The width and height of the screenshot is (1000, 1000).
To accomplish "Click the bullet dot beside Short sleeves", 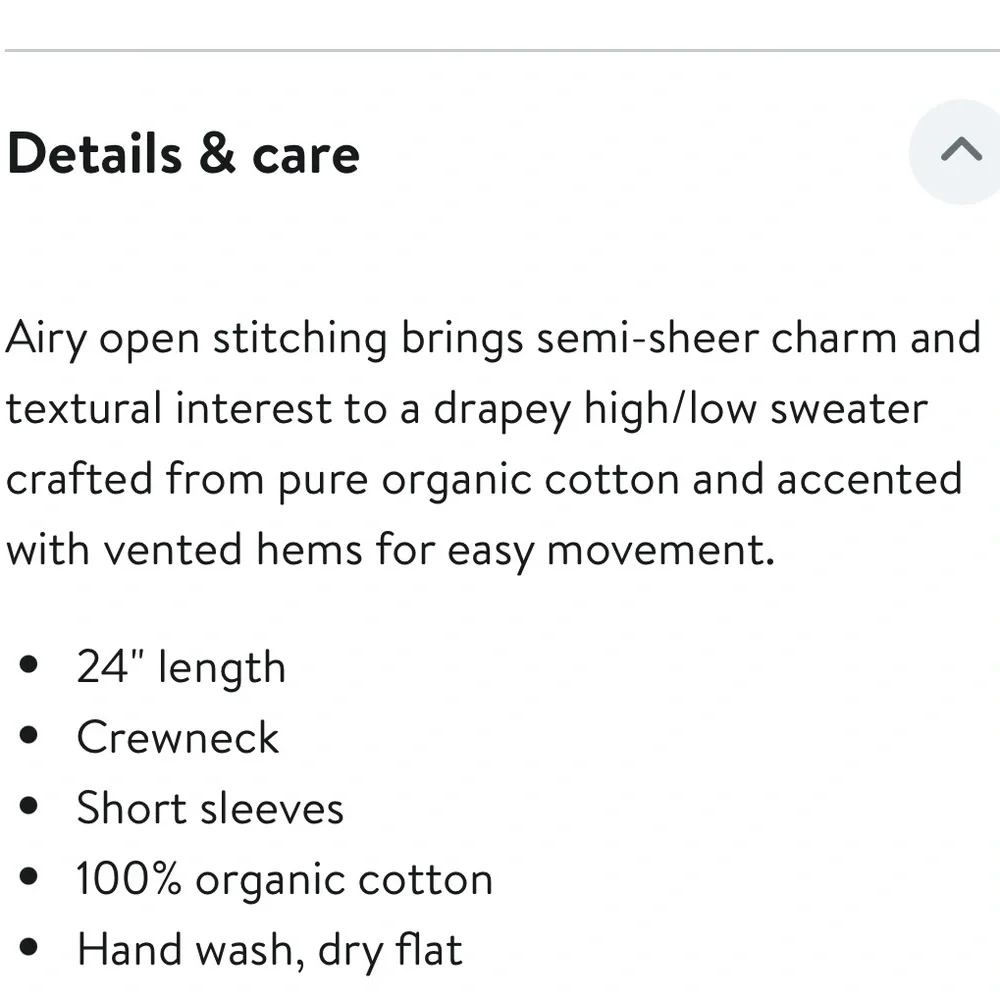I will point(30,807).
